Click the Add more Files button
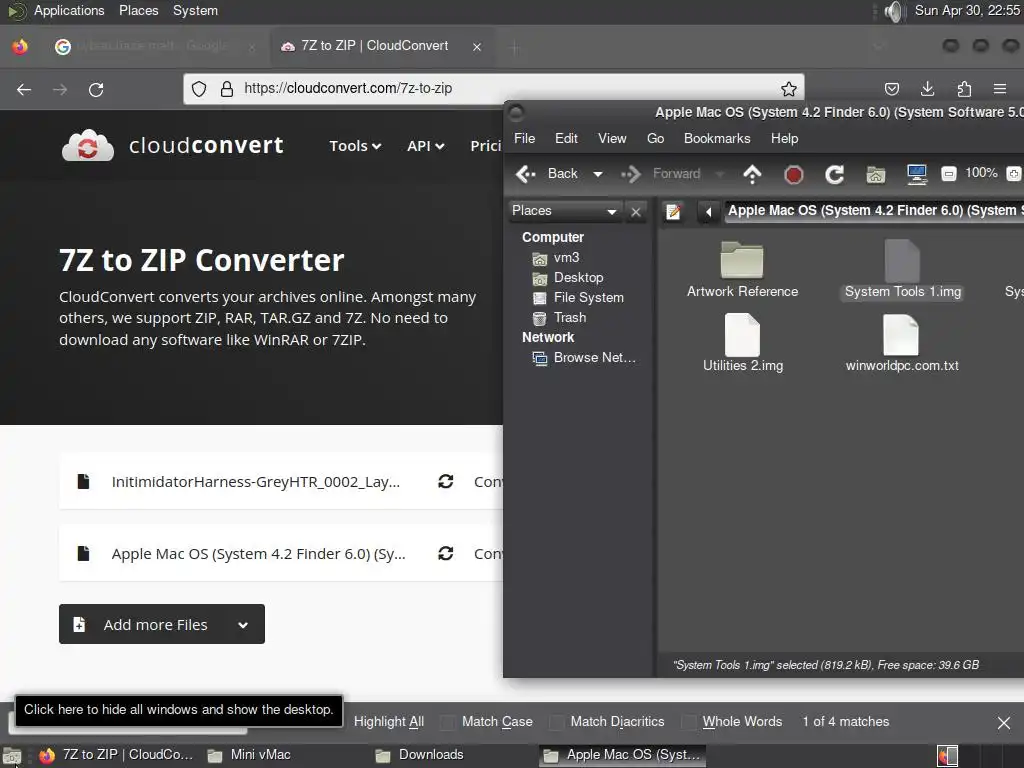Viewport: 1024px width, 768px height. coord(161,624)
